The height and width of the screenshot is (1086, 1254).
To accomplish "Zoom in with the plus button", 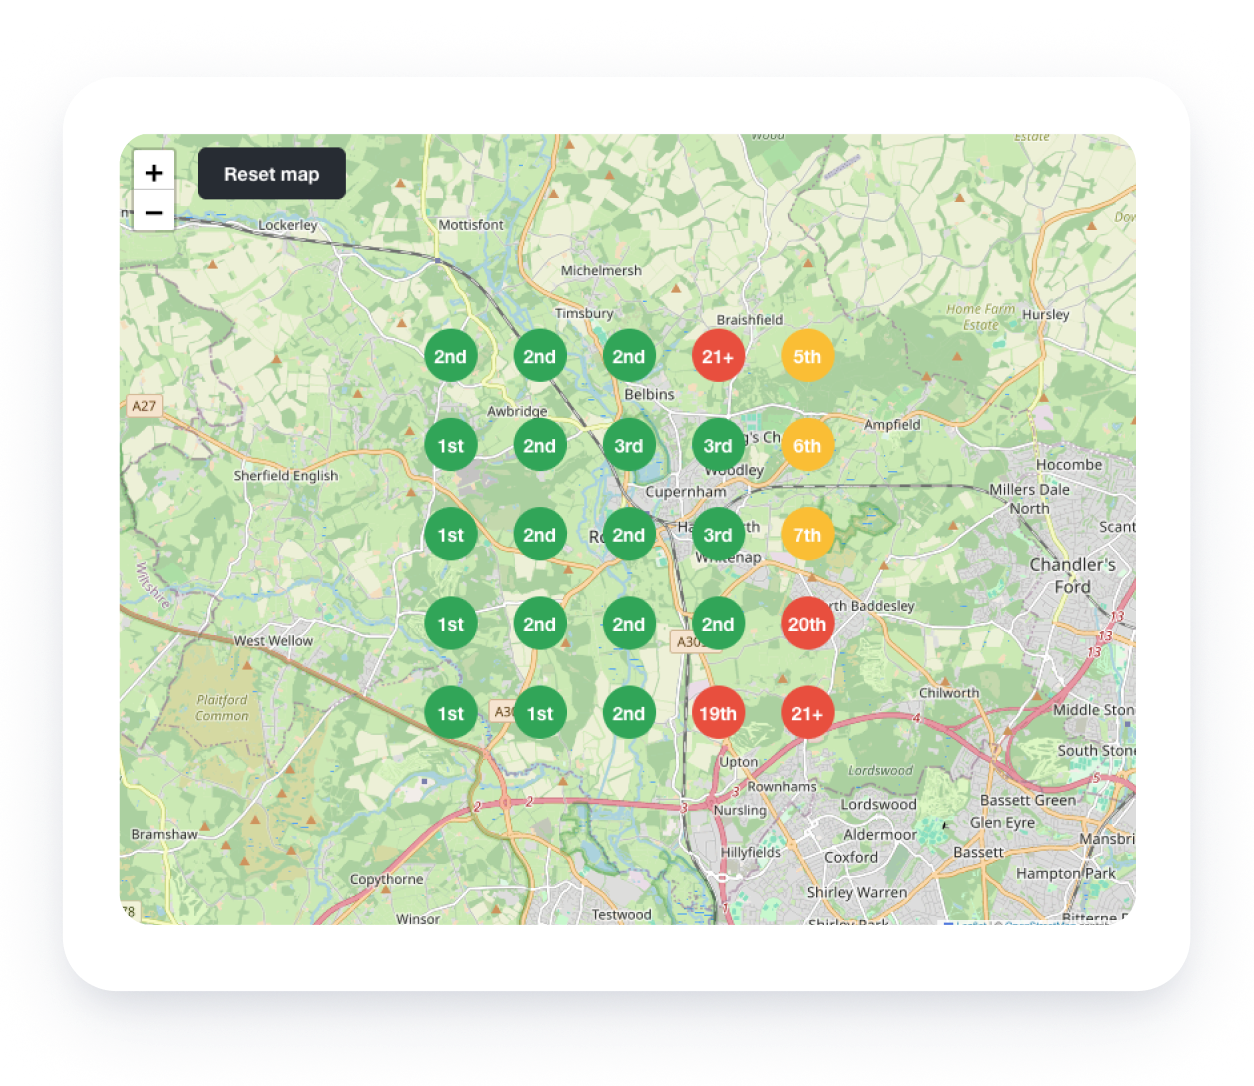I will coord(154,171).
